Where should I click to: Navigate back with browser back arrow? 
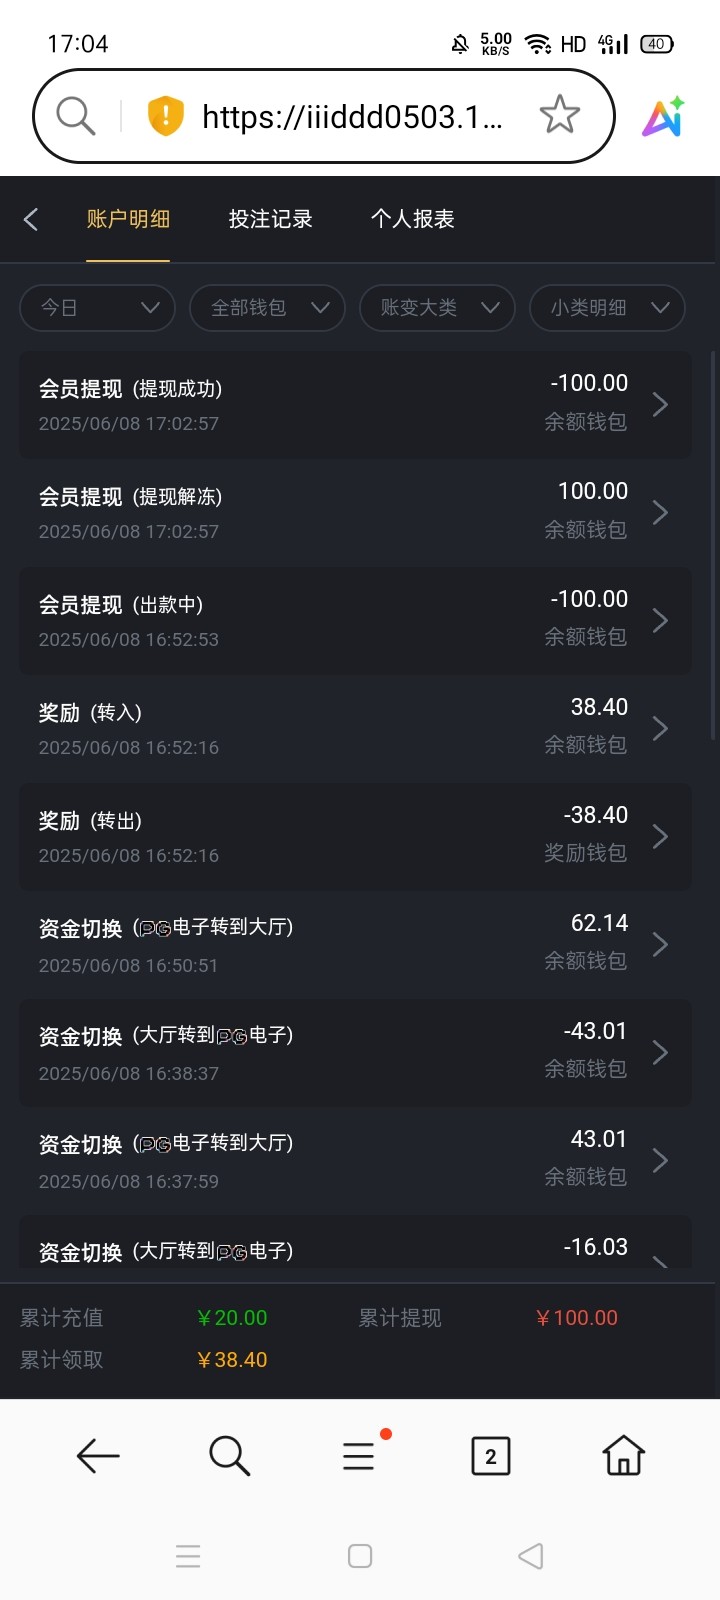click(97, 1455)
